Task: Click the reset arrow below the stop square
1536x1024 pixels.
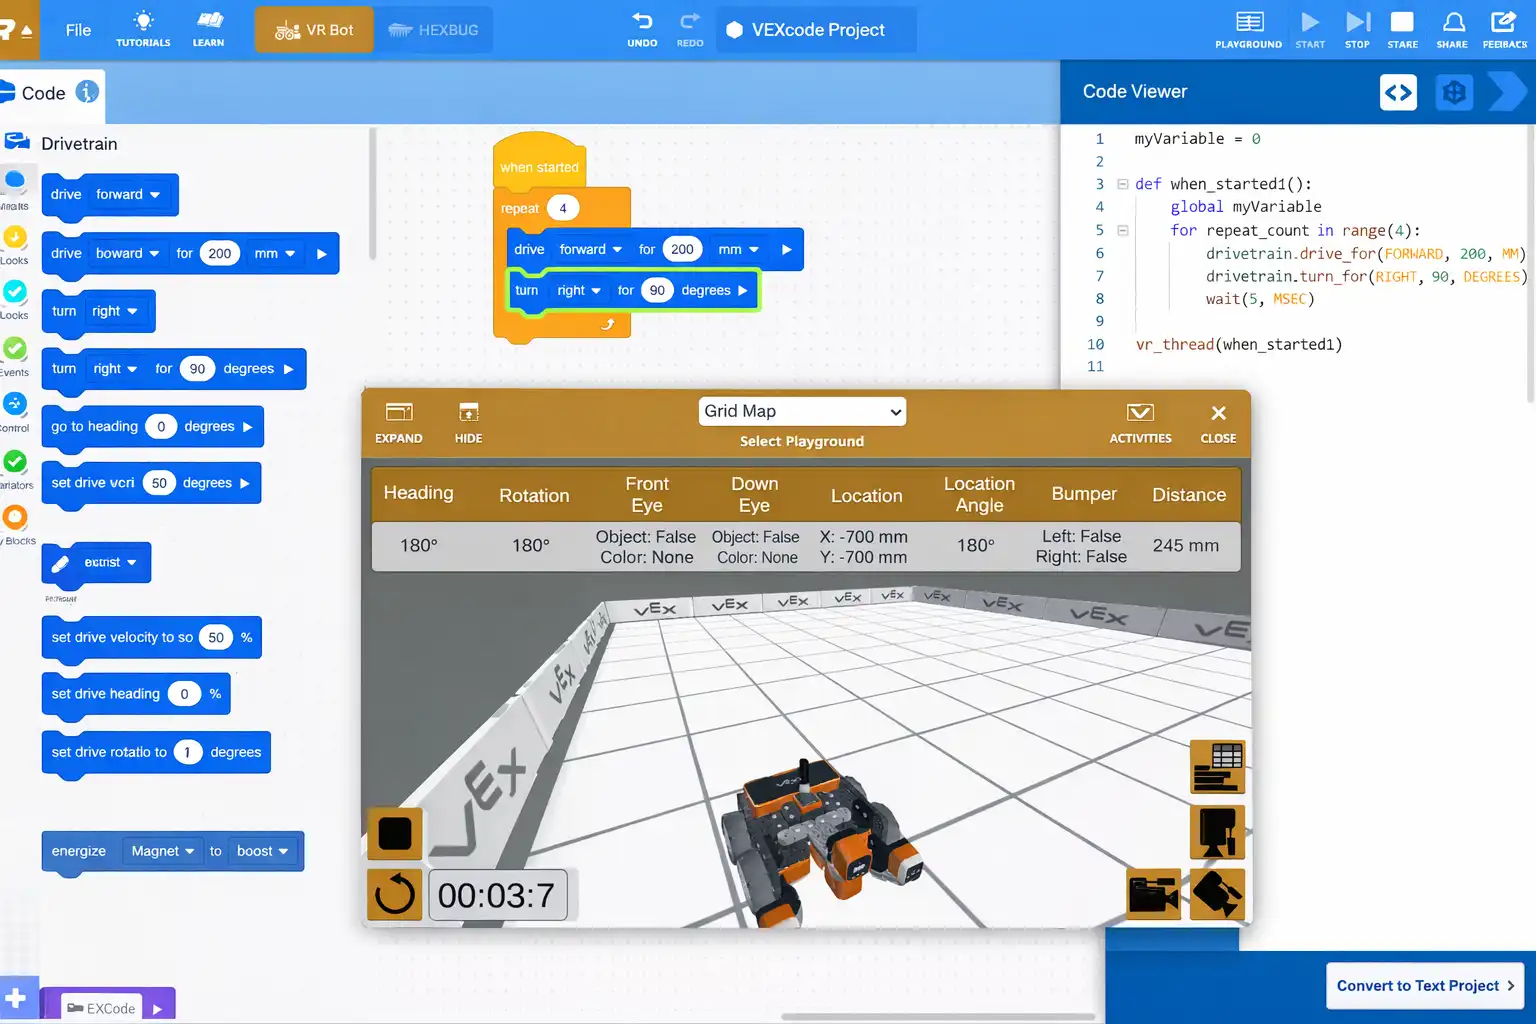Action: (x=394, y=894)
